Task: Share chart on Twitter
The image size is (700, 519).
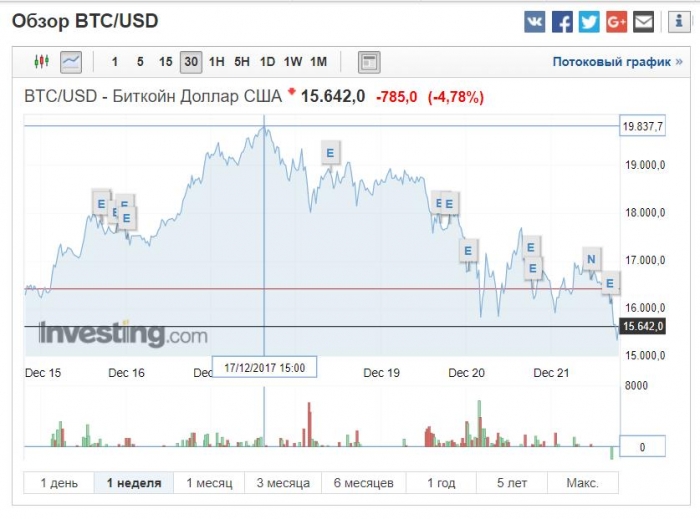Action: (x=589, y=21)
